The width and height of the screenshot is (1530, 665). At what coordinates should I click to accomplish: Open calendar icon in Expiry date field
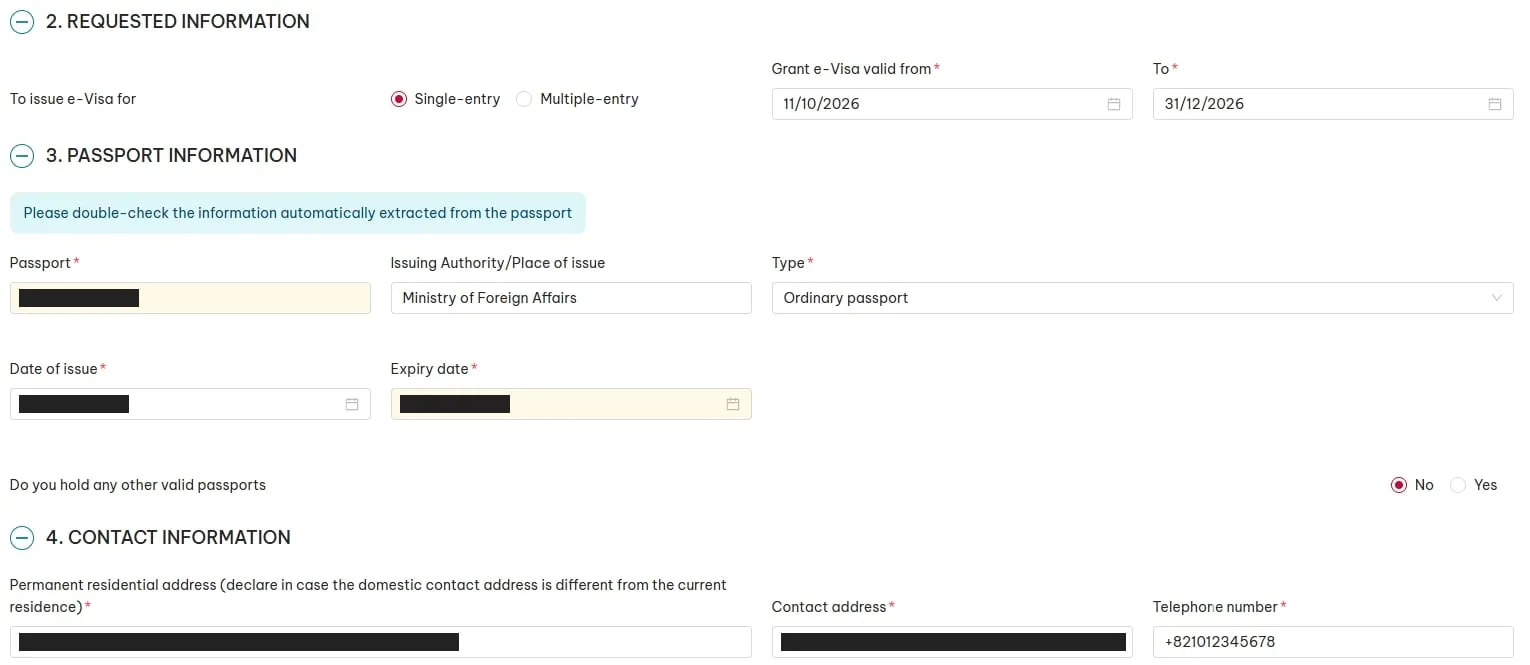733,404
